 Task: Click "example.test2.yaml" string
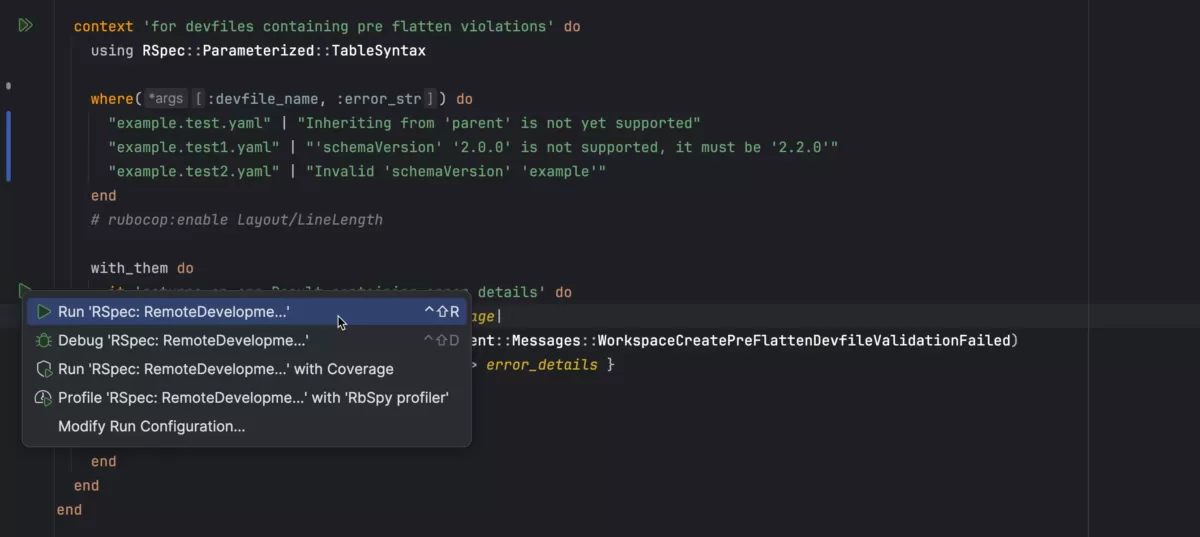click(194, 171)
